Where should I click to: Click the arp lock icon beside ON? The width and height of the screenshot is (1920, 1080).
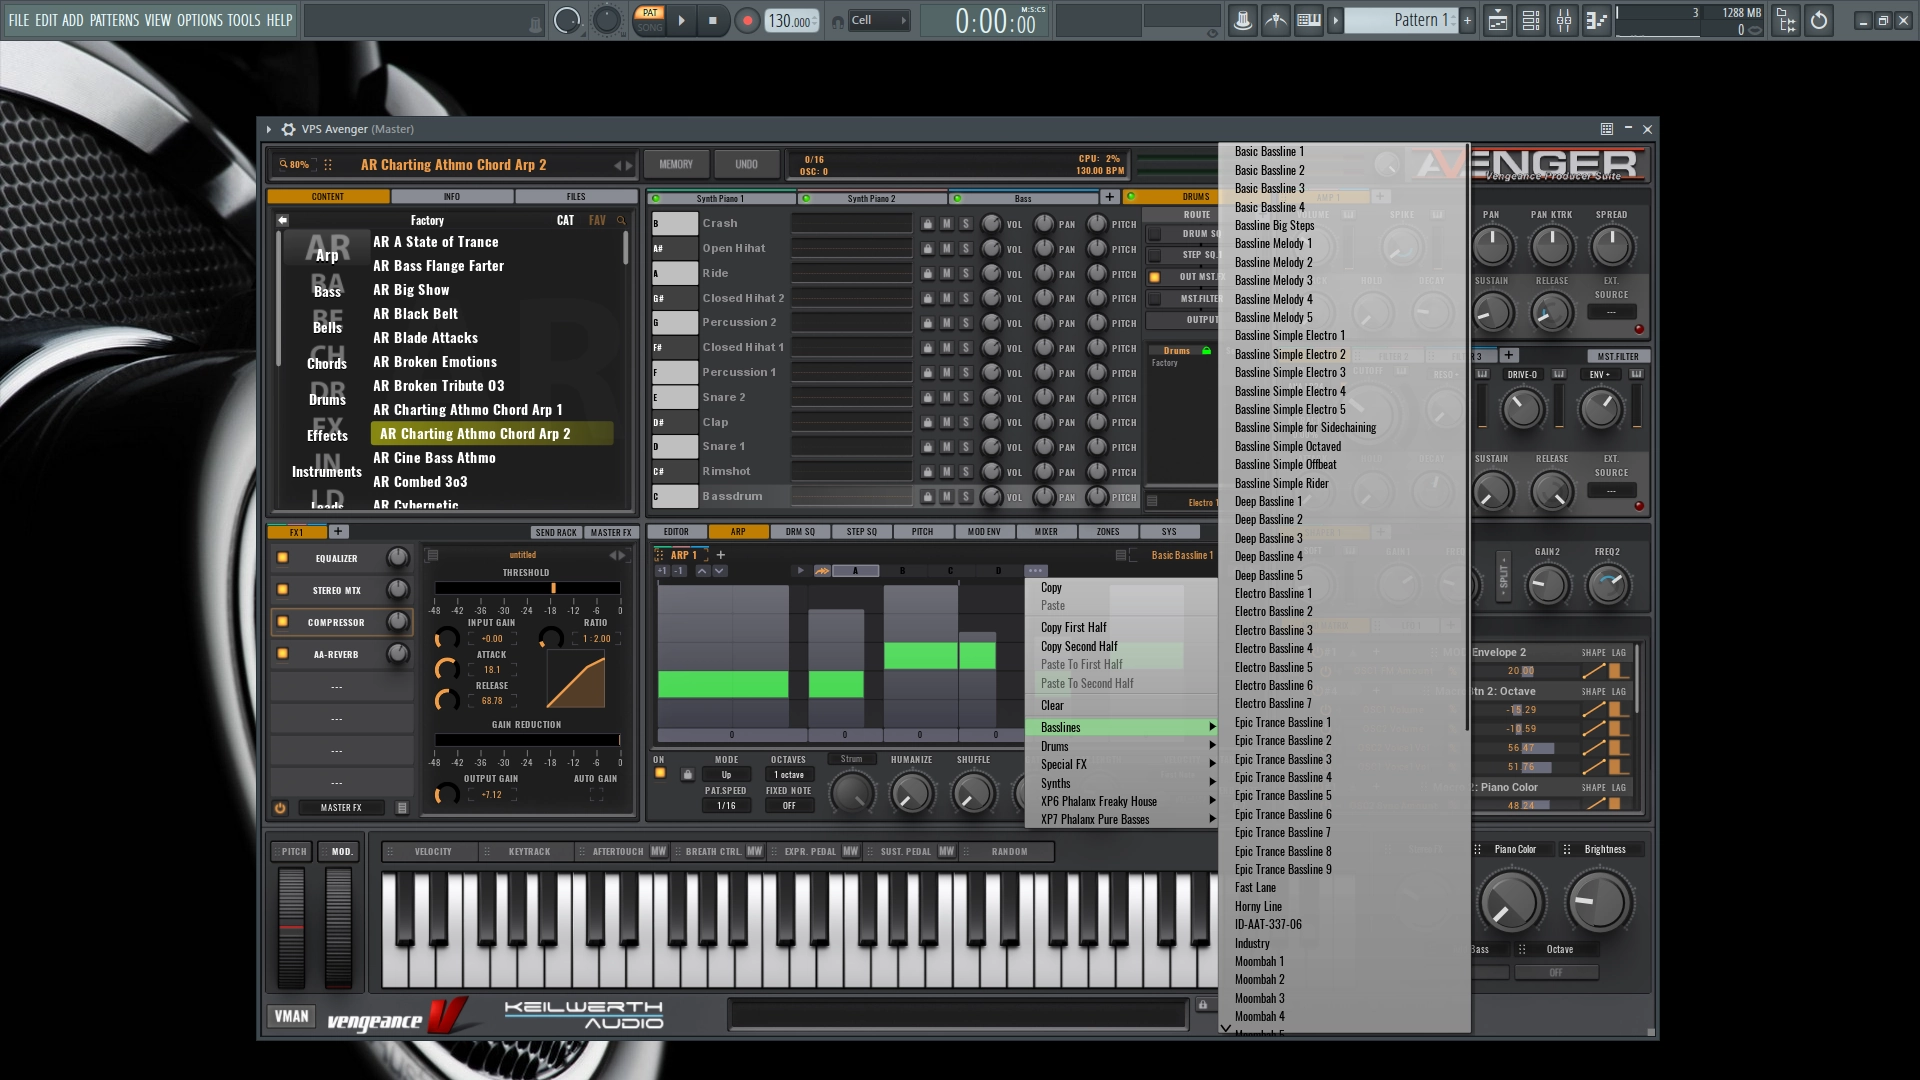coord(687,774)
